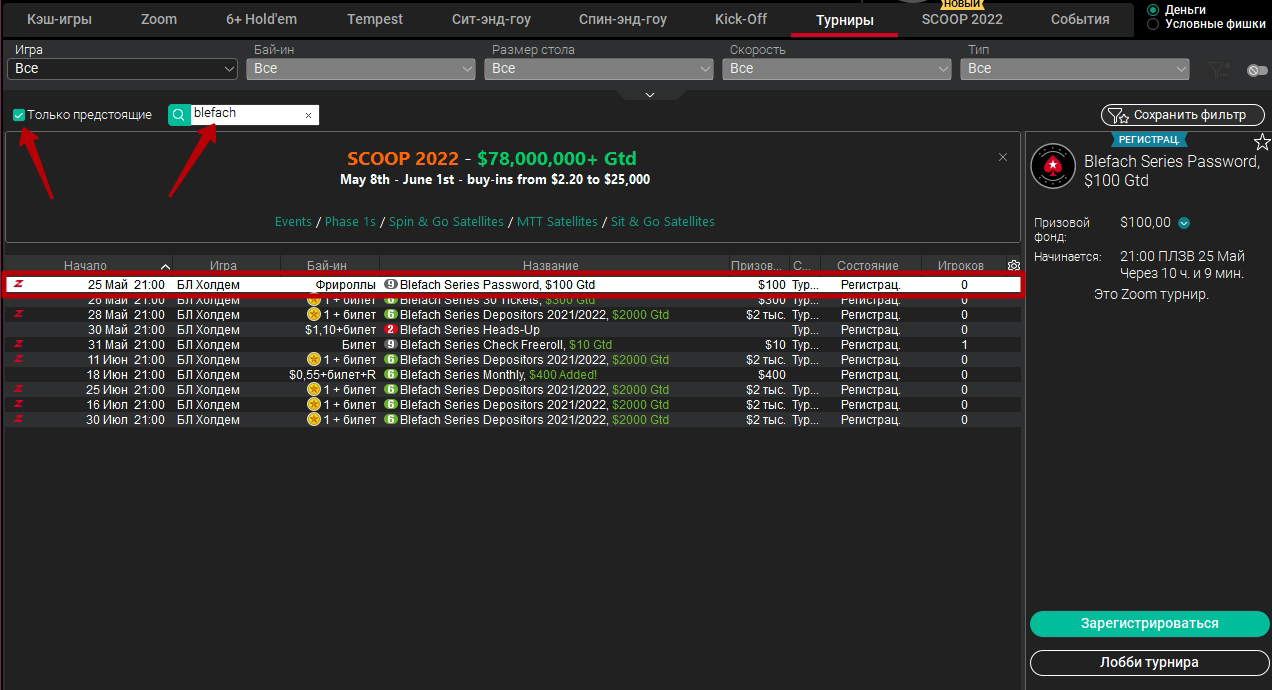Click Зарегистрироваться button
Viewport: 1272px width, 690px height.
click(x=1149, y=623)
